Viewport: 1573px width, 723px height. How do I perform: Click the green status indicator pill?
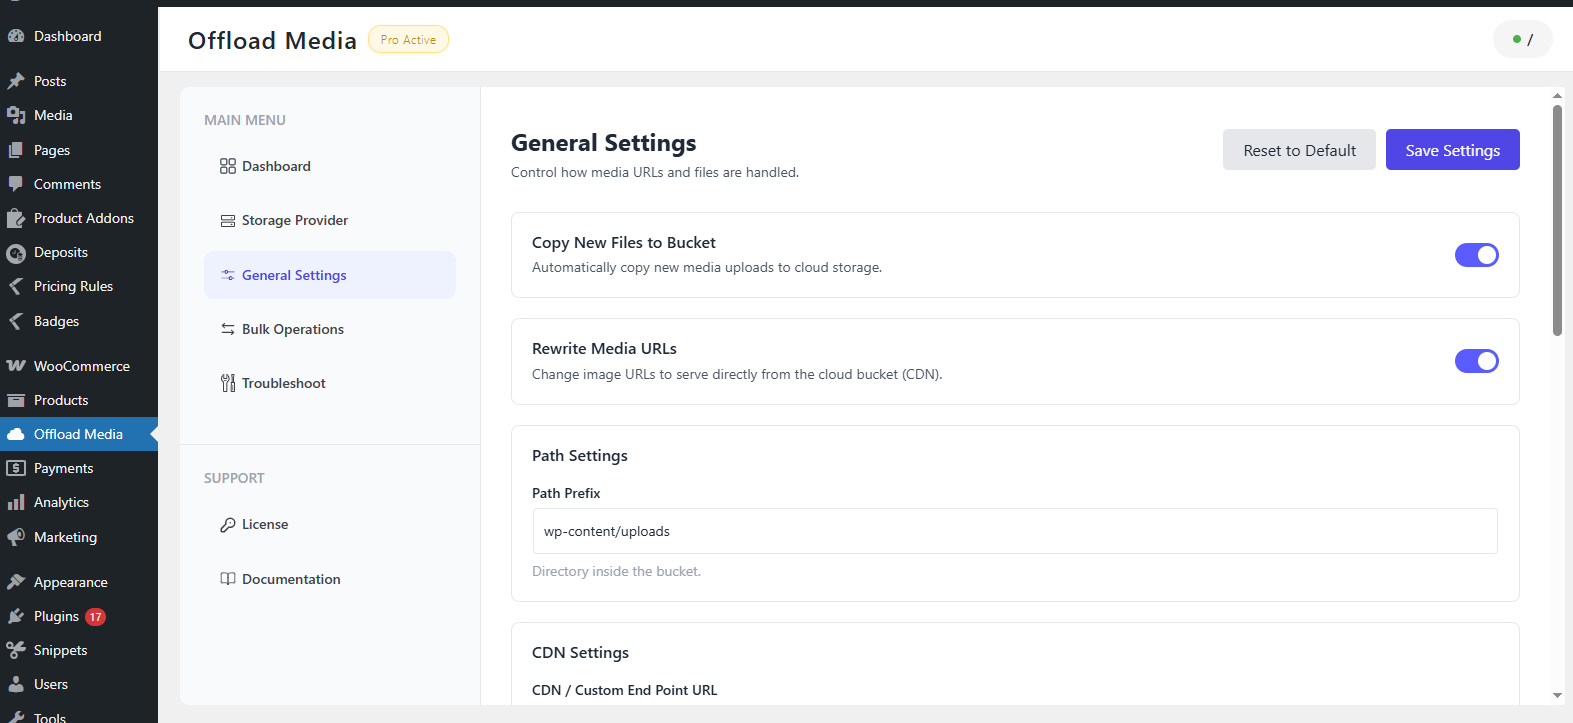coord(1522,40)
